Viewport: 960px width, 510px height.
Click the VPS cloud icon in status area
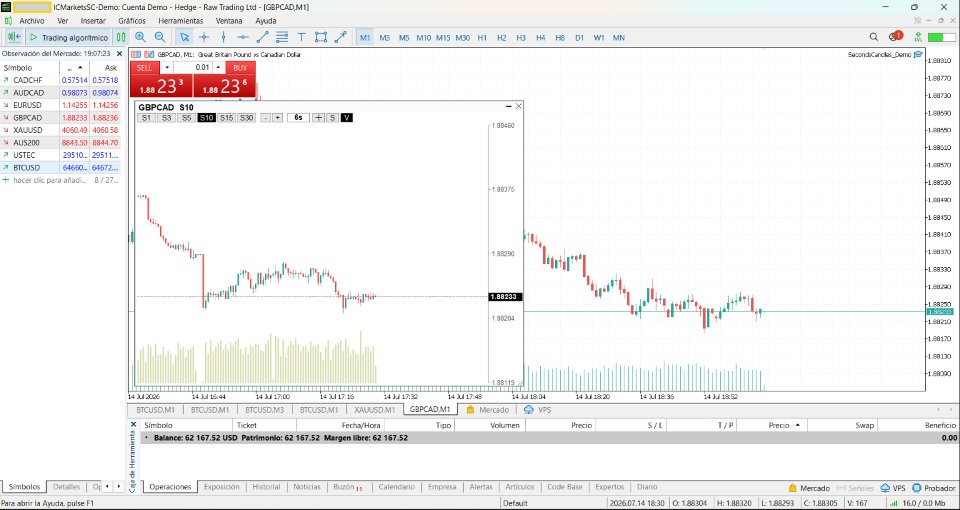[x=885, y=488]
